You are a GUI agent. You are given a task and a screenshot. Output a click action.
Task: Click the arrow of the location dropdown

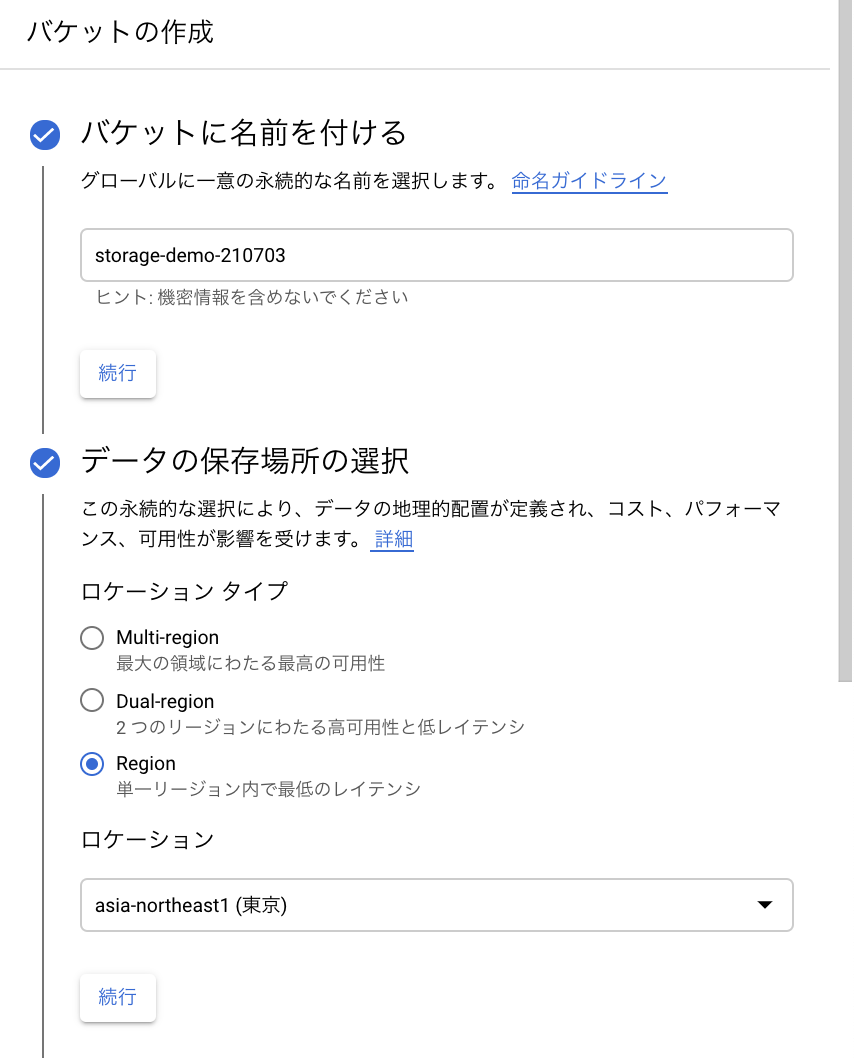coord(765,905)
